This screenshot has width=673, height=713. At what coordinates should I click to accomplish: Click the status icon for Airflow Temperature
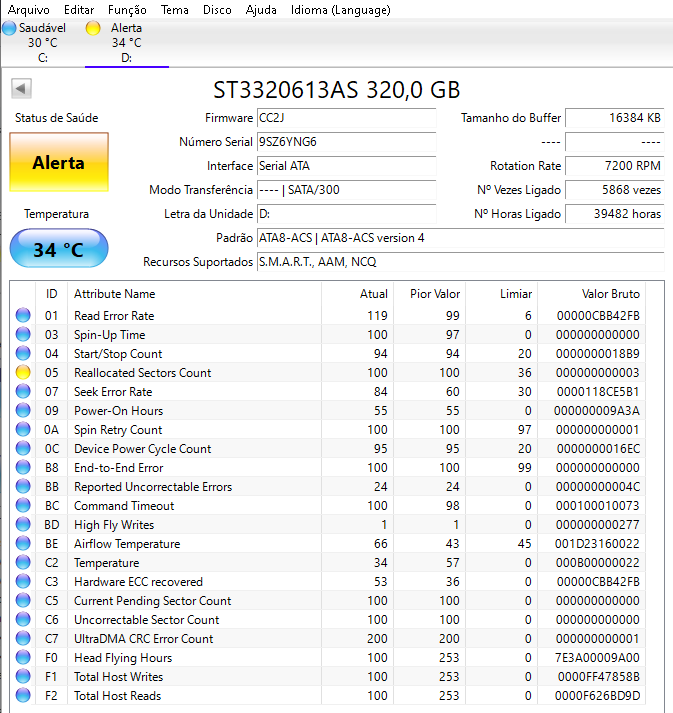pyautogui.click(x=23, y=543)
